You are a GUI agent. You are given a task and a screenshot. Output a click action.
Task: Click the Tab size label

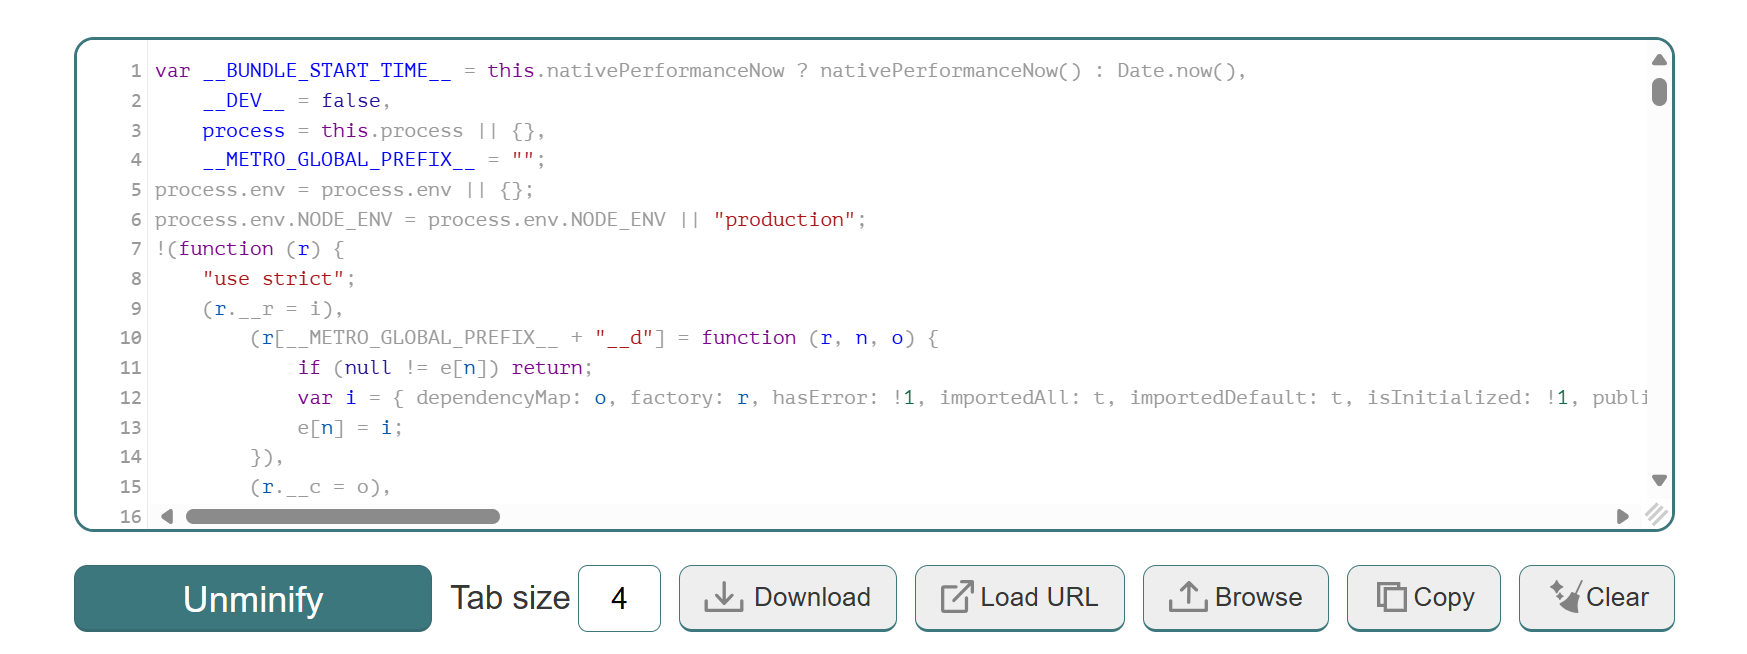coord(510,598)
